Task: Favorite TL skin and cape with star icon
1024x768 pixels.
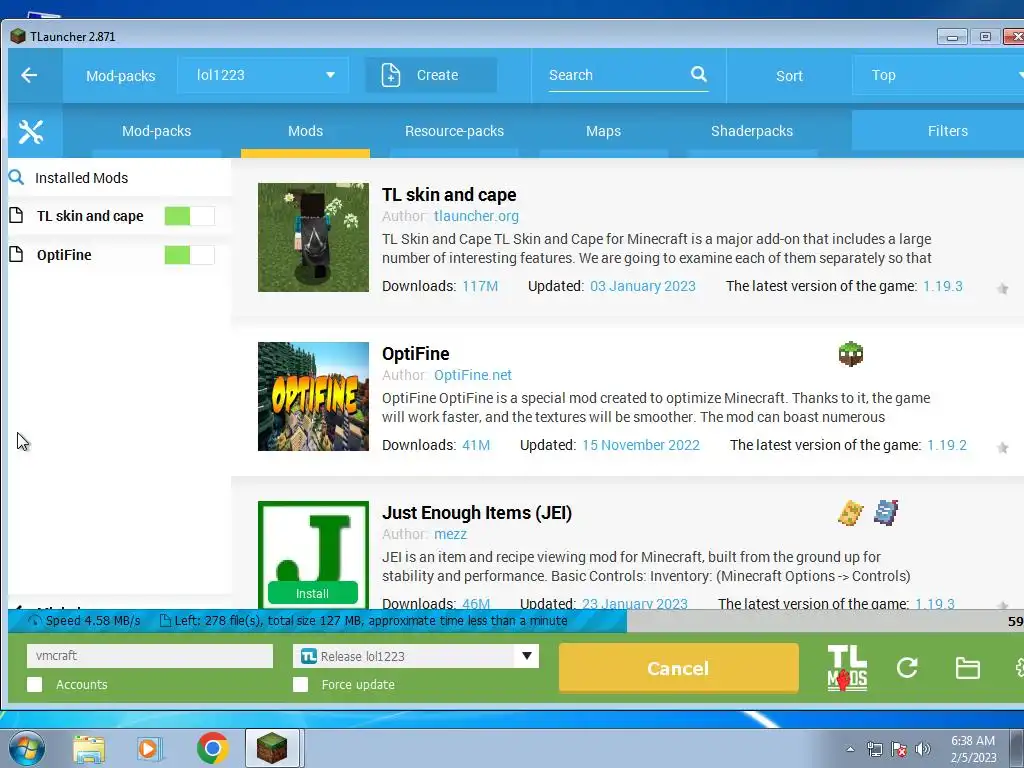Action: [x=1002, y=289]
